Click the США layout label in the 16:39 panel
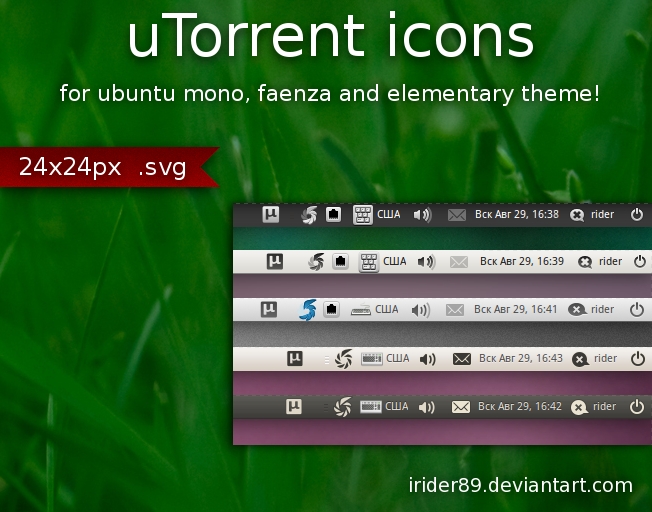 pos(394,262)
